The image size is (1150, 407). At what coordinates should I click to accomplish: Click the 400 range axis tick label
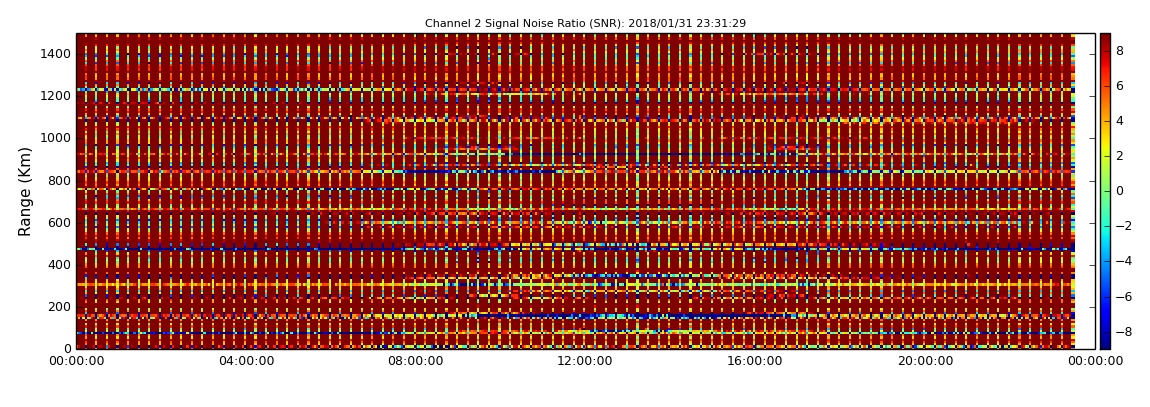click(x=58, y=265)
